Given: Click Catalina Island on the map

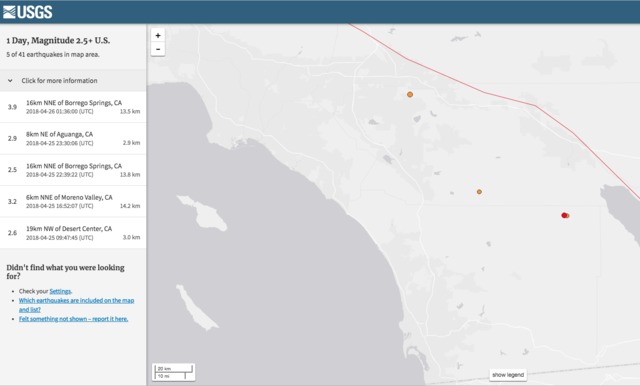Looking at the screenshot, I should (x=204, y=213).
